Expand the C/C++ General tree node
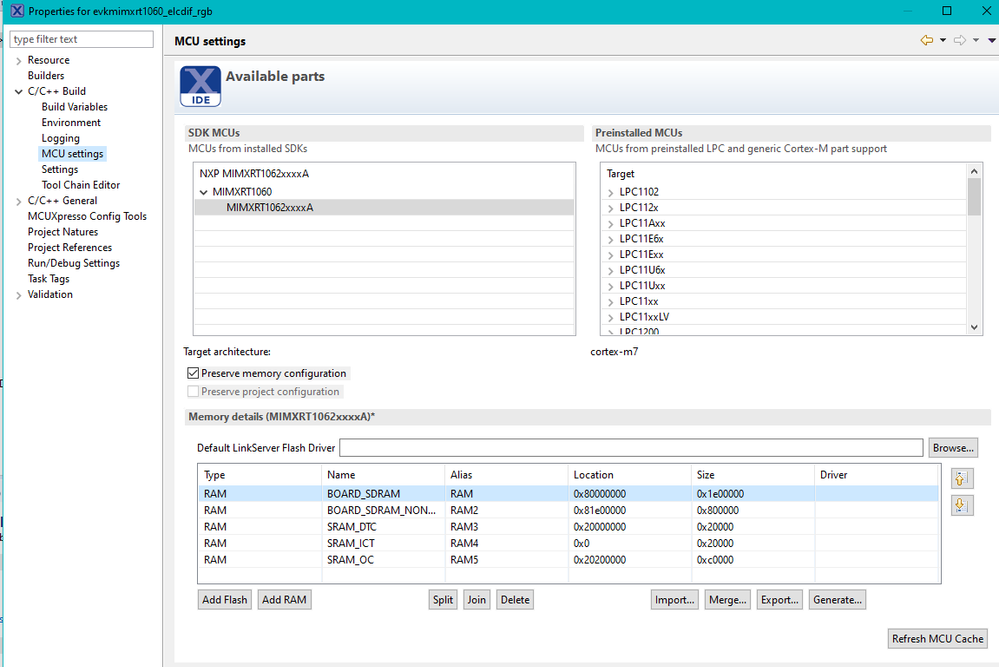 point(18,201)
